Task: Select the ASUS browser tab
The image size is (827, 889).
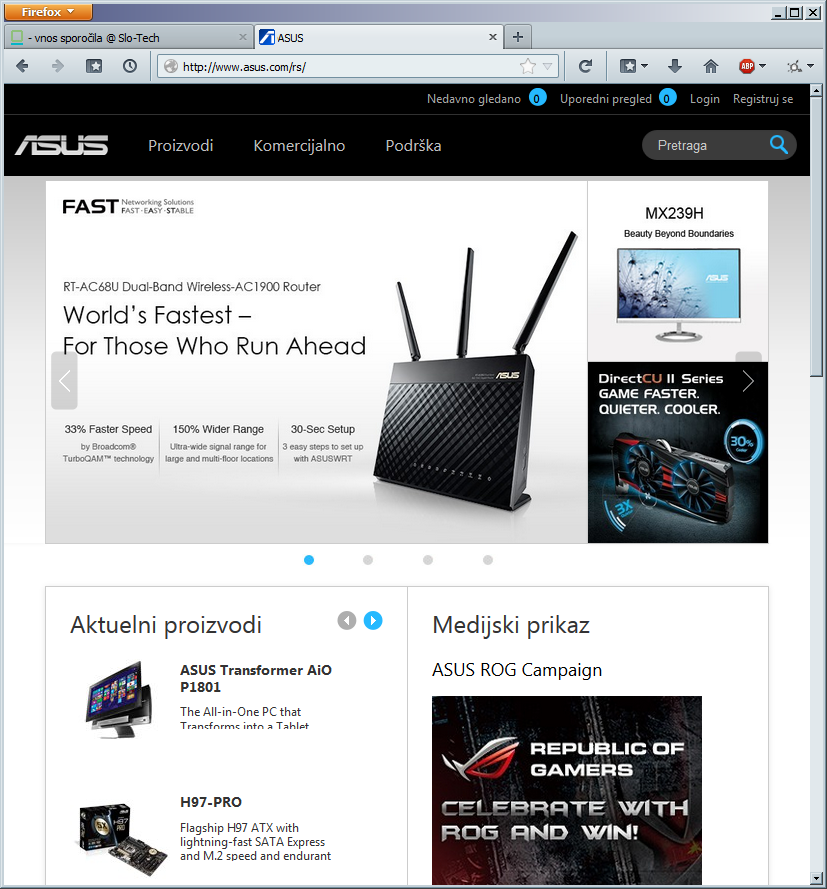Action: tap(379, 37)
